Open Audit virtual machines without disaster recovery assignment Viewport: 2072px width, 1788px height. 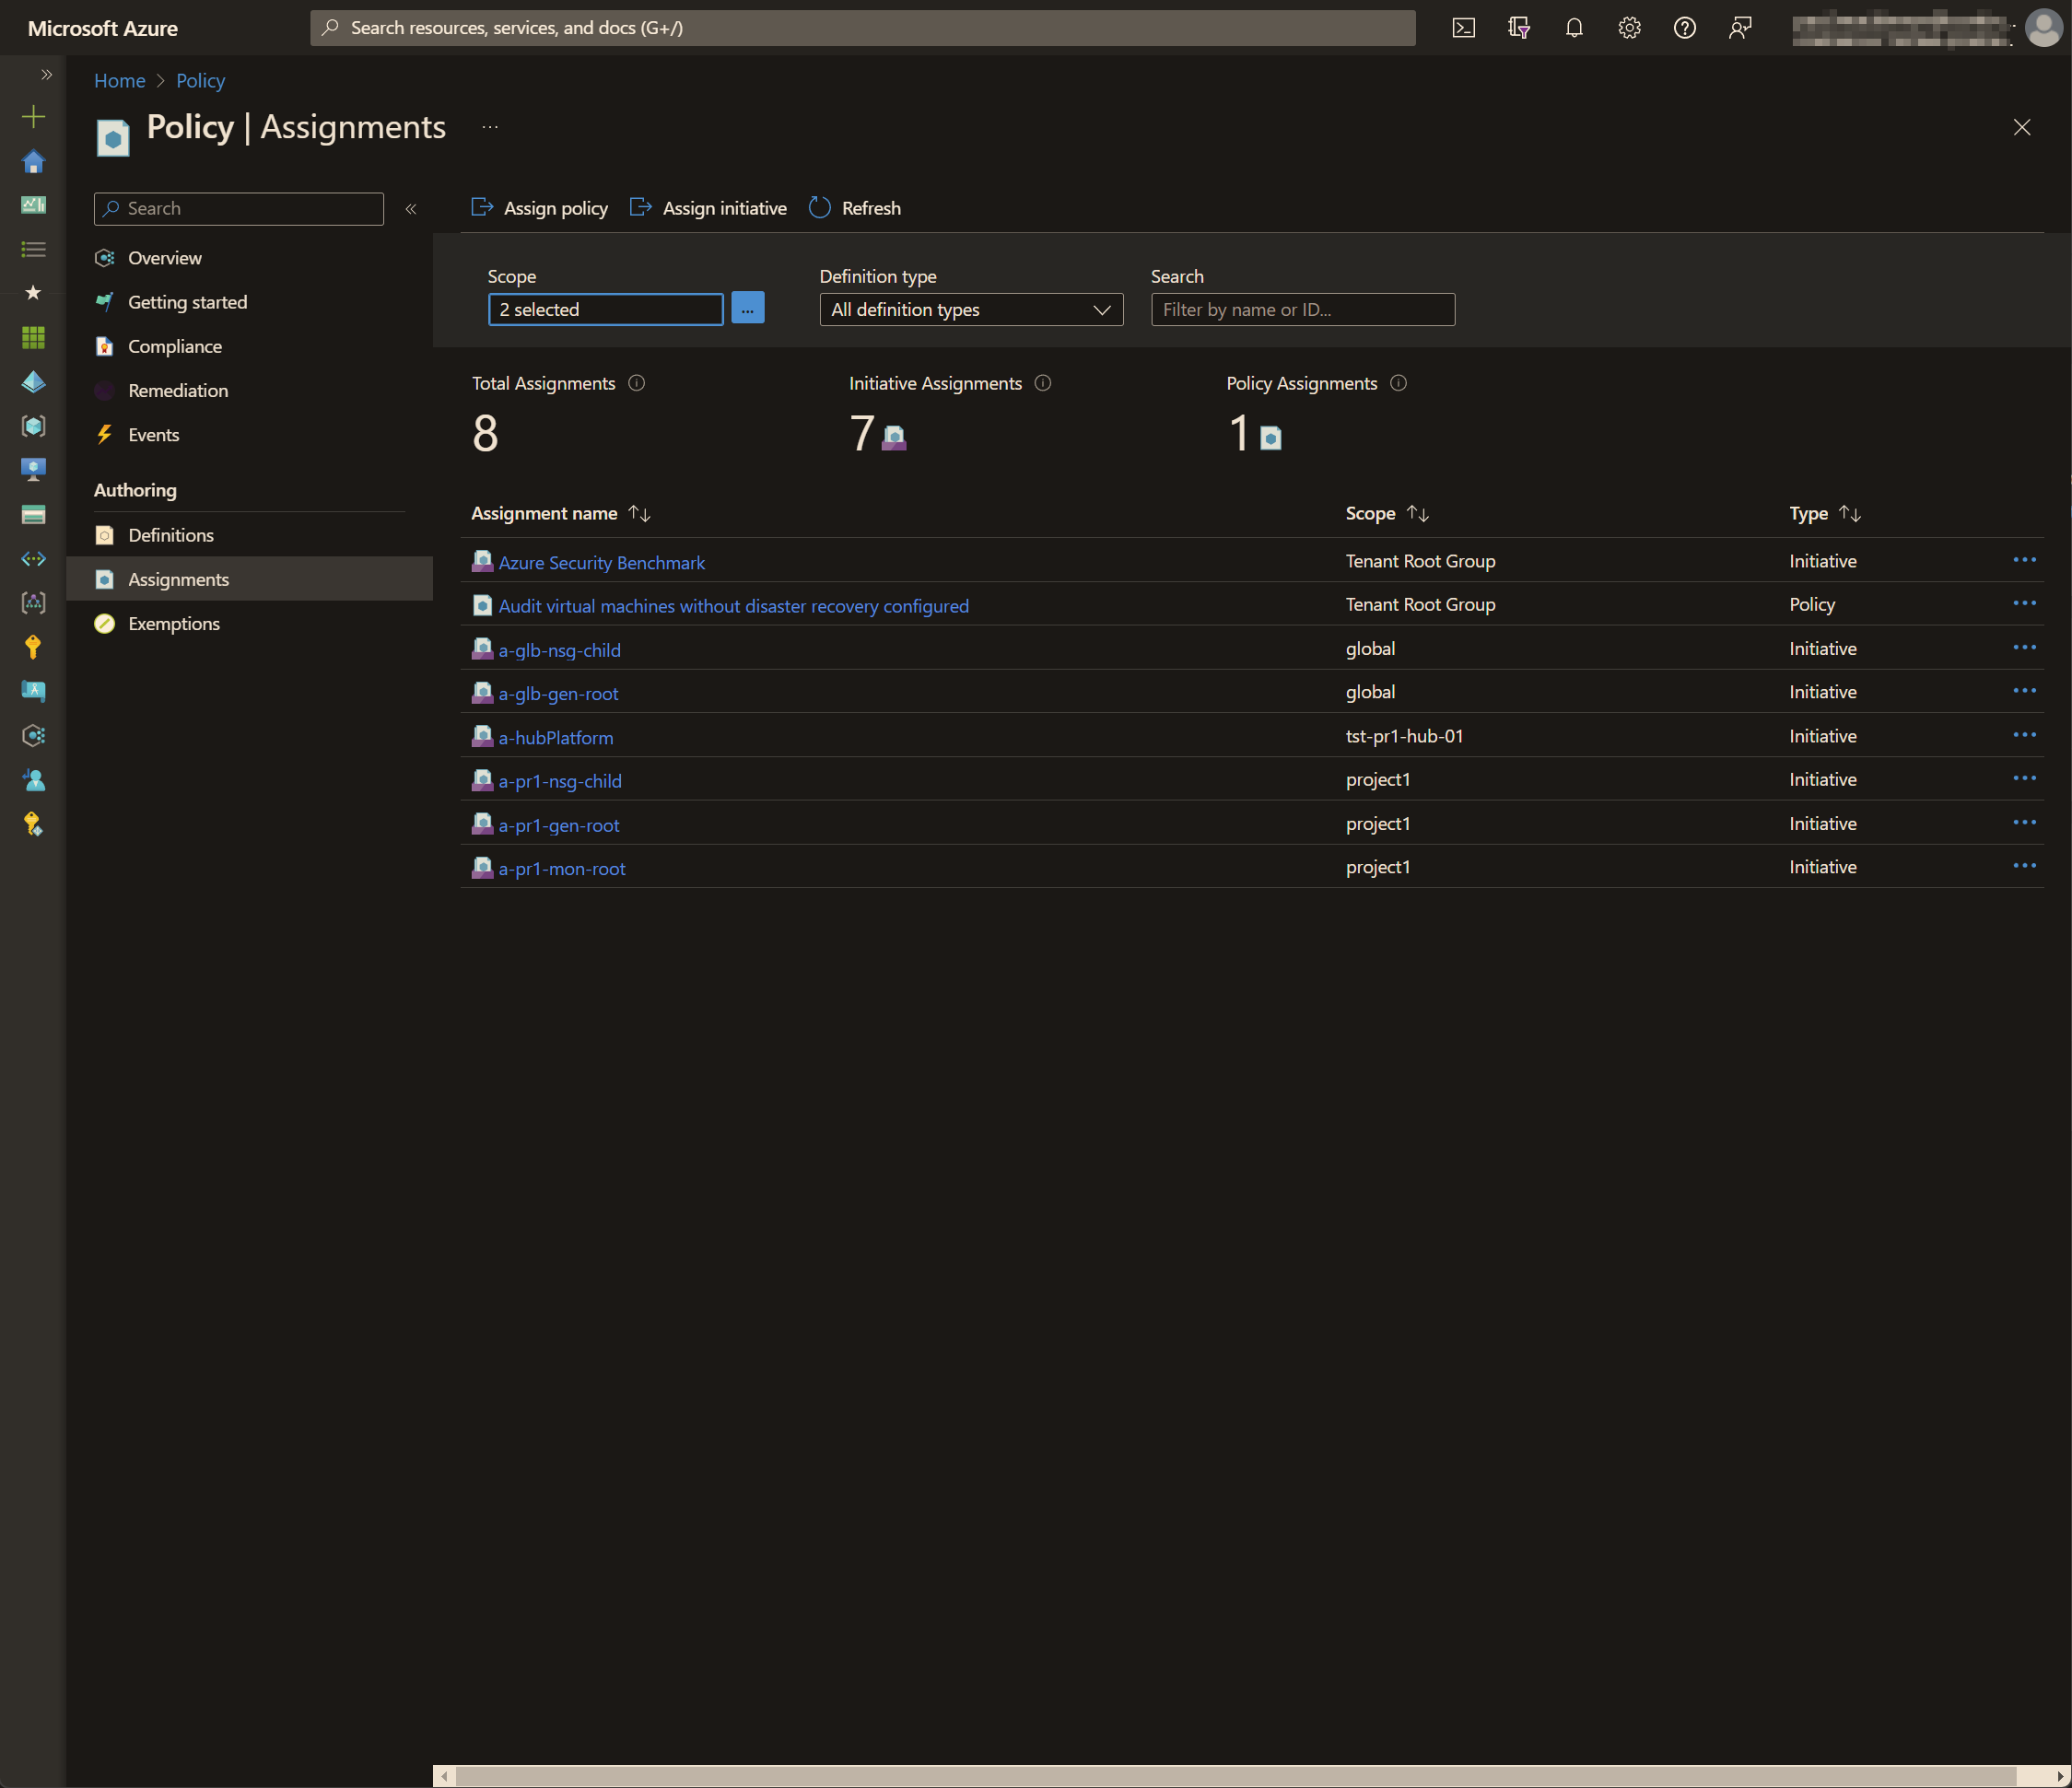click(x=733, y=606)
